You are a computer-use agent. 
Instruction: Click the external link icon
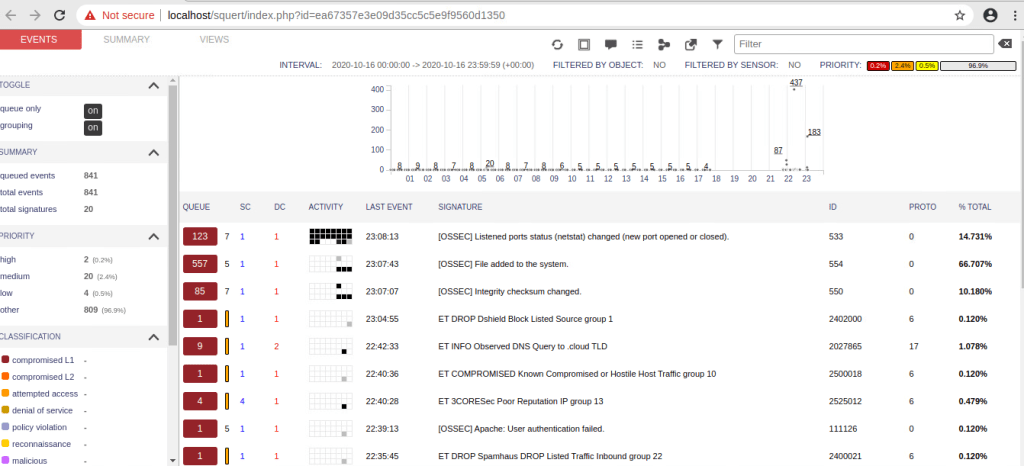coord(690,45)
